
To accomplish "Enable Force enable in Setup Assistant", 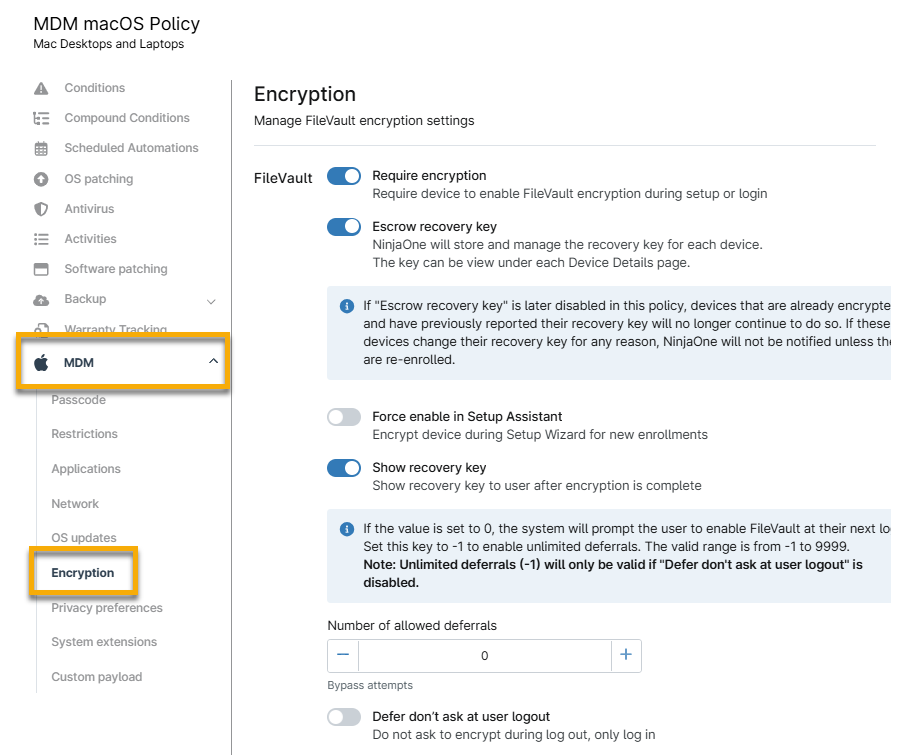I will 344,417.
